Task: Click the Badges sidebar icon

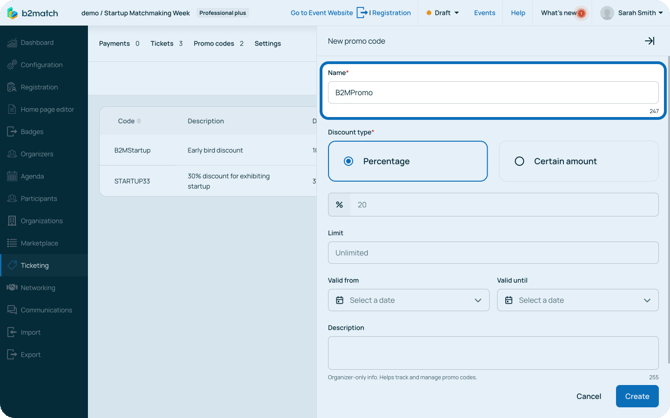Action: point(12,132)
